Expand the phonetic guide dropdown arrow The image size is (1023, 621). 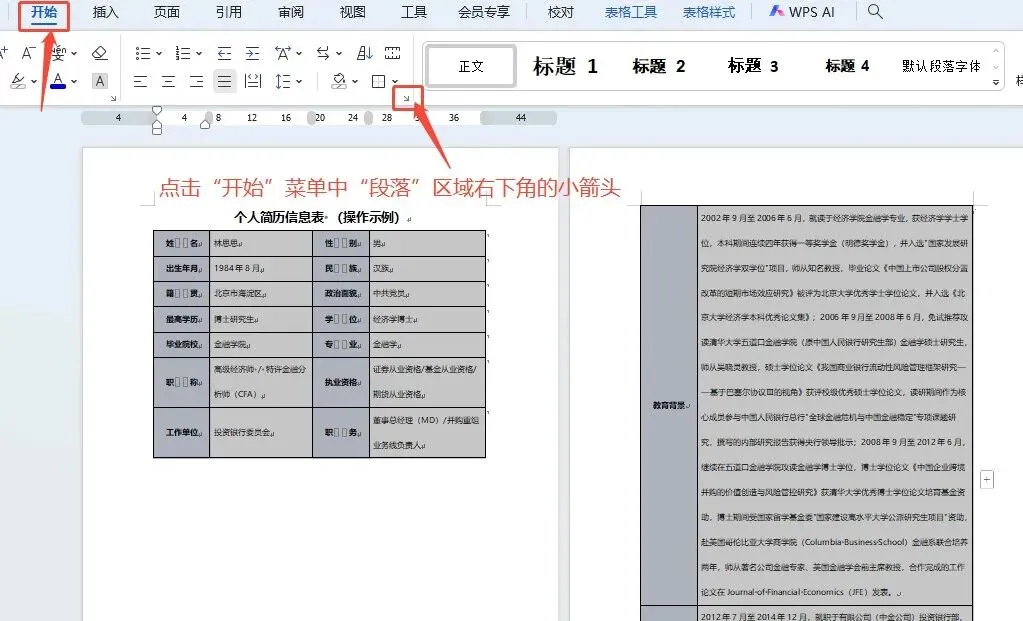(73, 53)
